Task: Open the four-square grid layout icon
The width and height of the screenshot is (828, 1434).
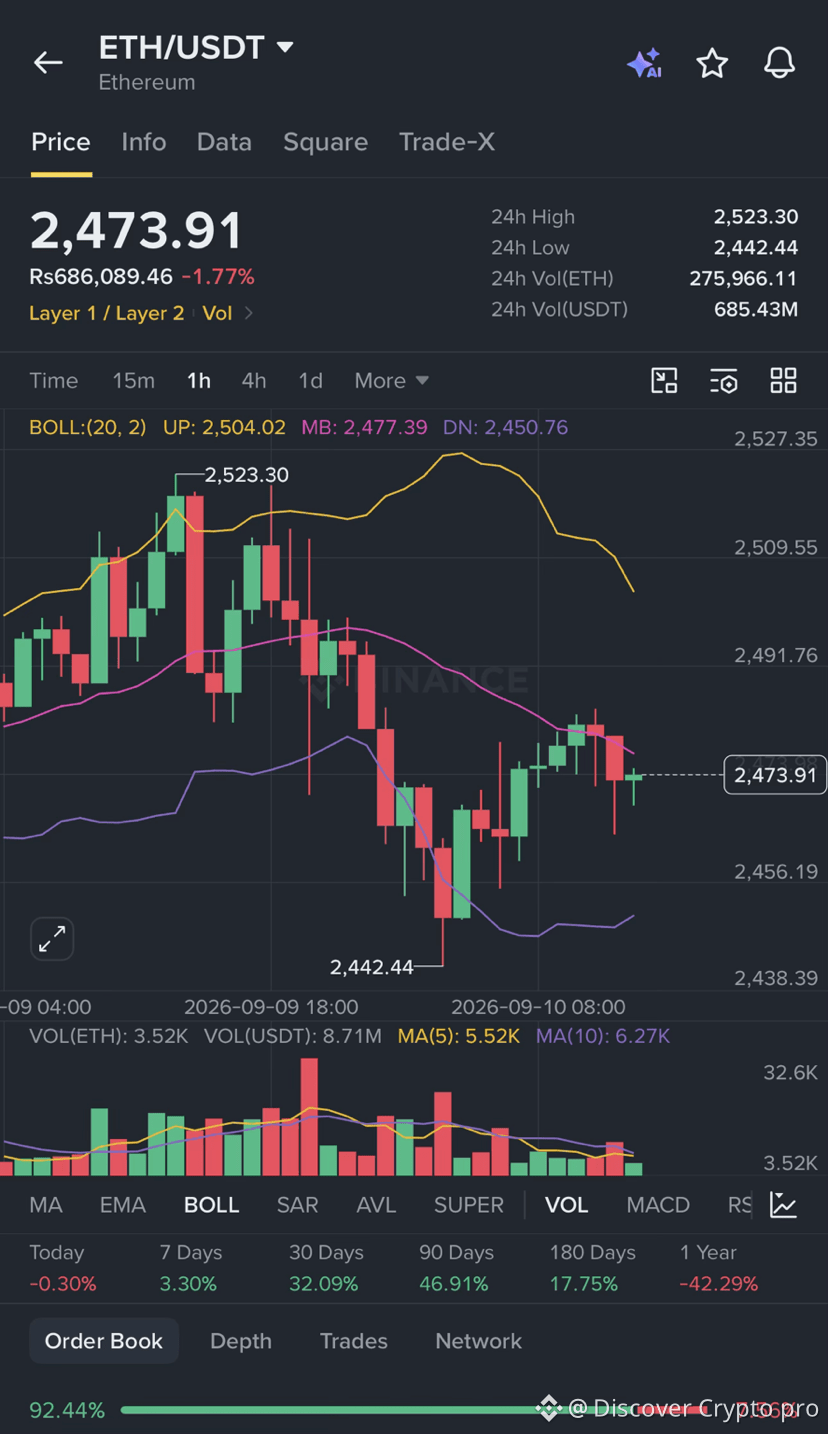Action: 783,380
